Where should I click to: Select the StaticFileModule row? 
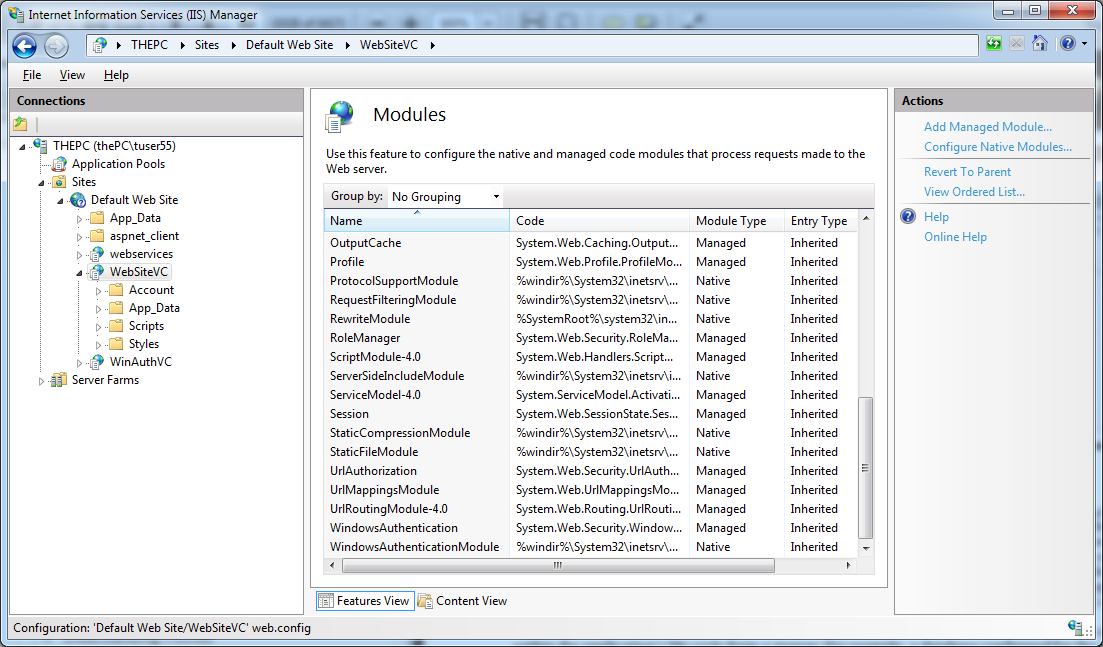point(591,451)
